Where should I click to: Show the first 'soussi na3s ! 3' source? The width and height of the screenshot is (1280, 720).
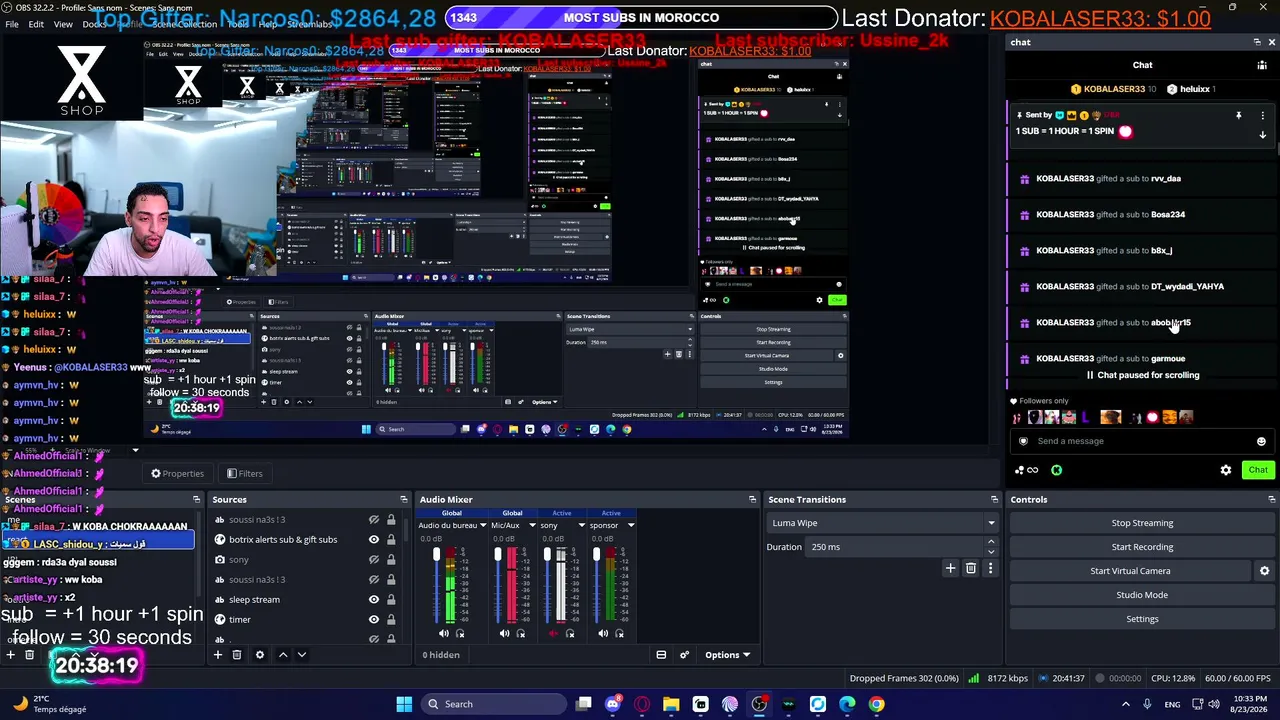(374, 520)
